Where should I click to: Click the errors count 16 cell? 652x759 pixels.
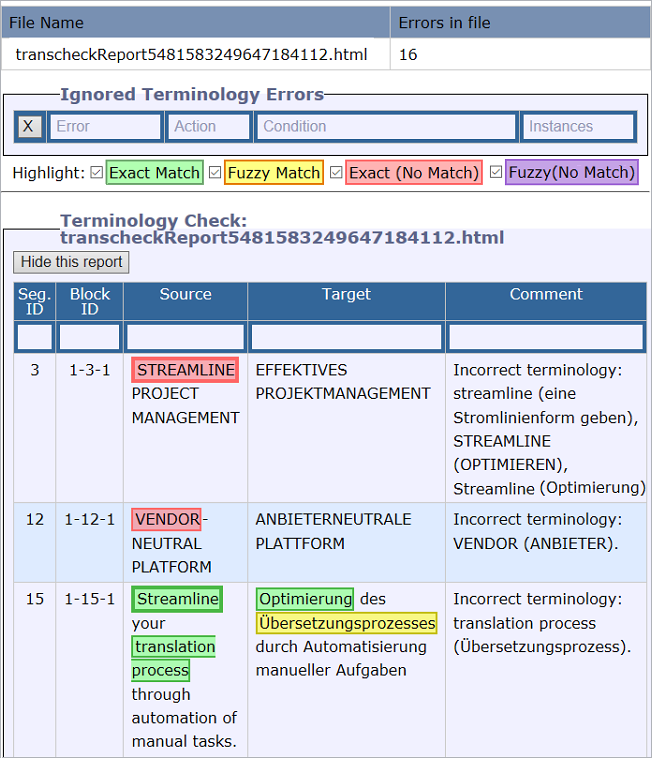click(x=520, y=55)
